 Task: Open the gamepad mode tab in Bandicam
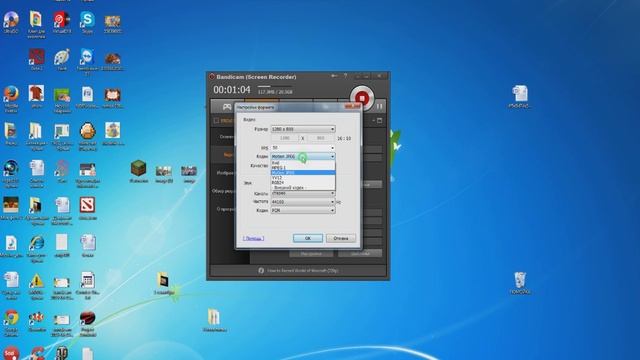coord(227,107)
